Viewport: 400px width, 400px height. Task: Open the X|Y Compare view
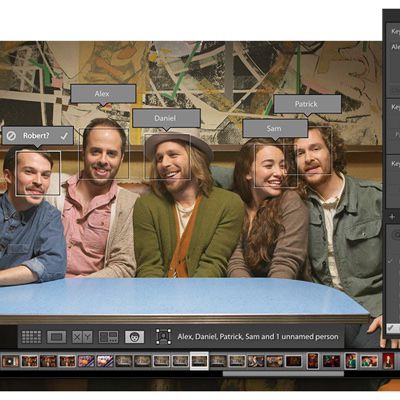[x=82, y=337]
